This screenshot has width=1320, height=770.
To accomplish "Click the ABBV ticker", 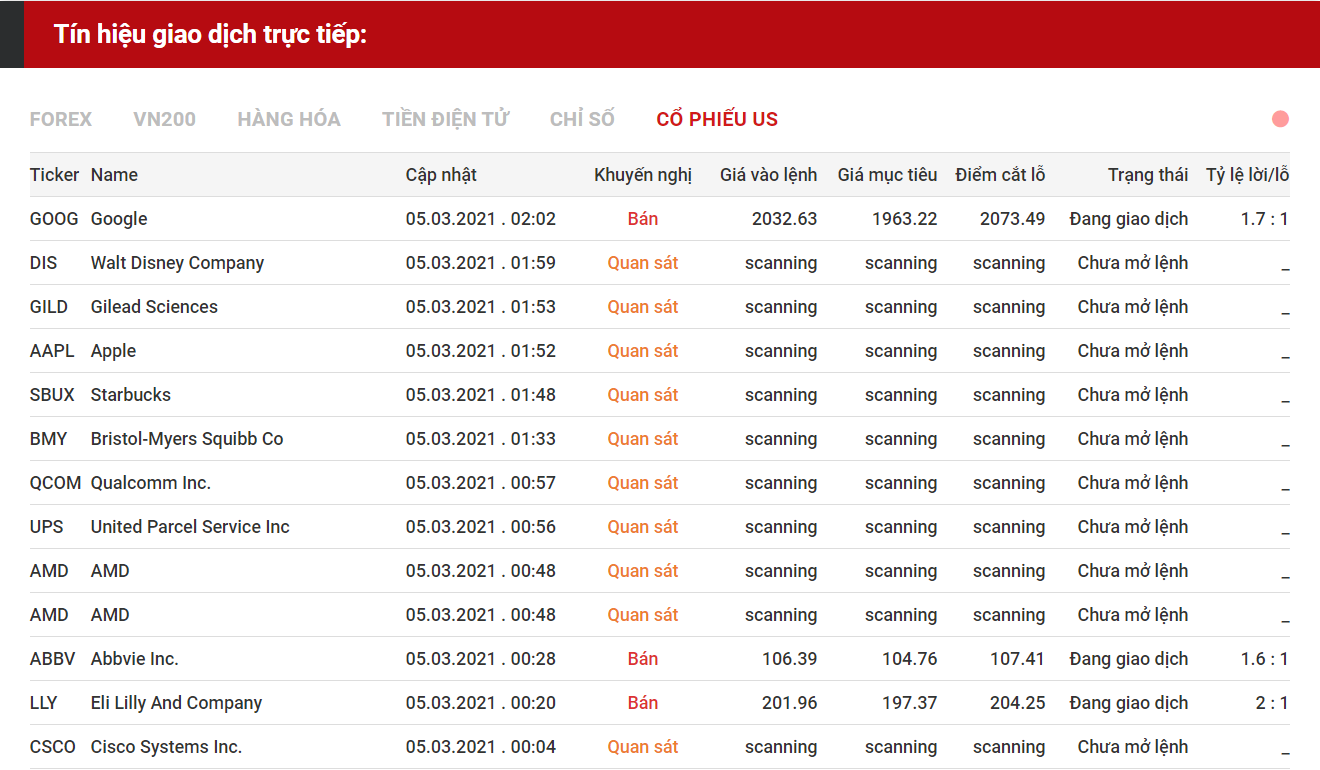I will (x=52, y=659).
